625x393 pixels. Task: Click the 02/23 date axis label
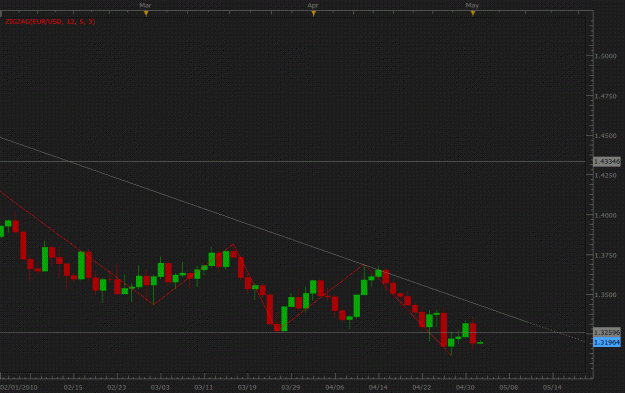[x=116, y=387]
